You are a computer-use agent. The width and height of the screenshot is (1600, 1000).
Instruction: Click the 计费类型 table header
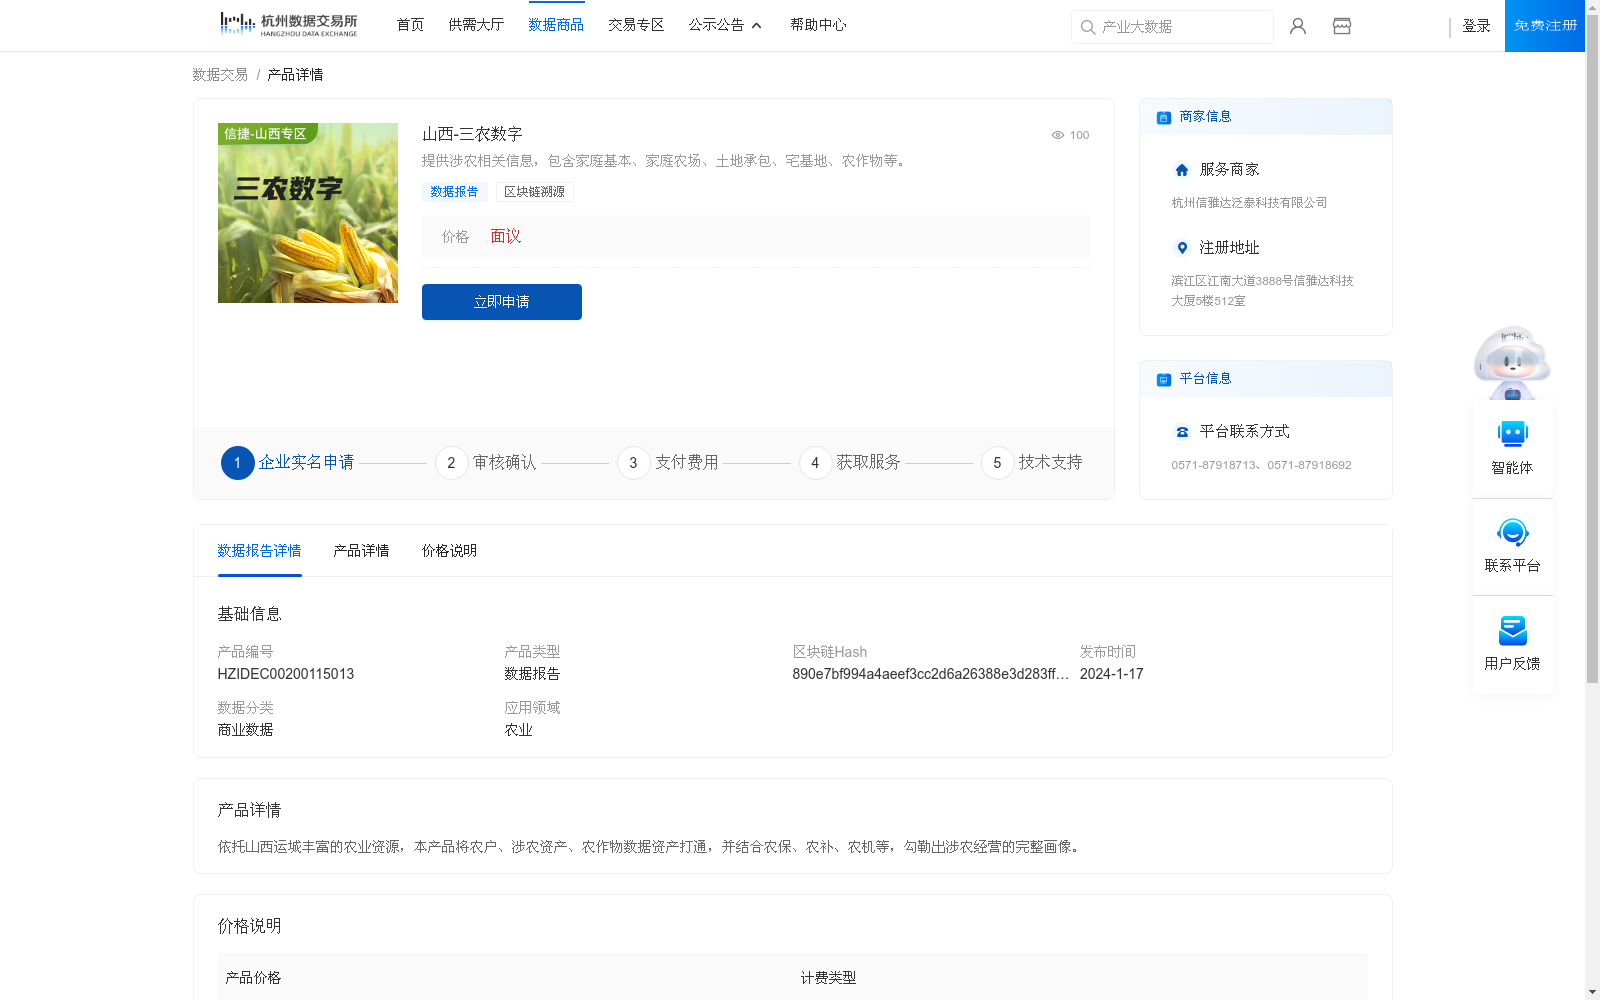(x=828, y=978)
